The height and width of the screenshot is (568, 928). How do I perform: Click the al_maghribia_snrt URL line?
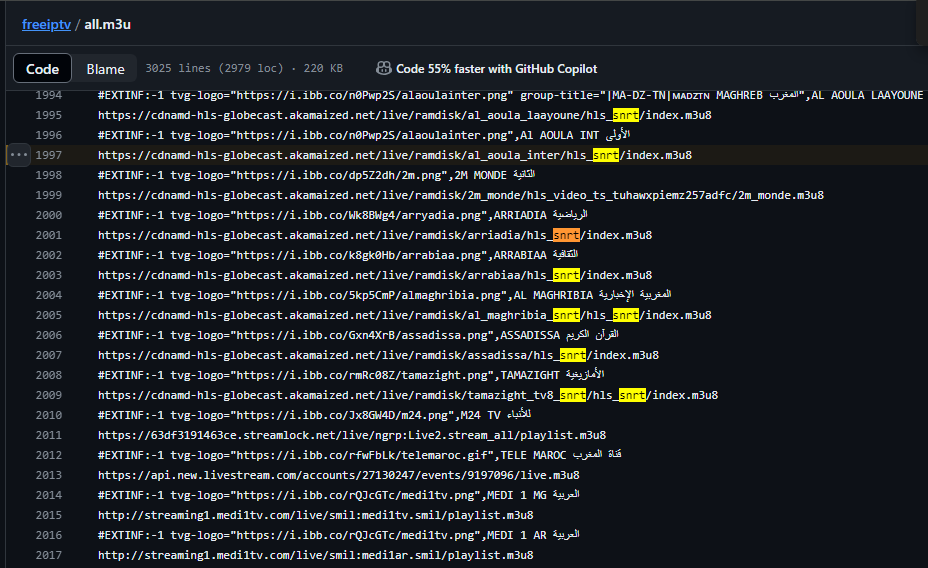coord(405,315)
